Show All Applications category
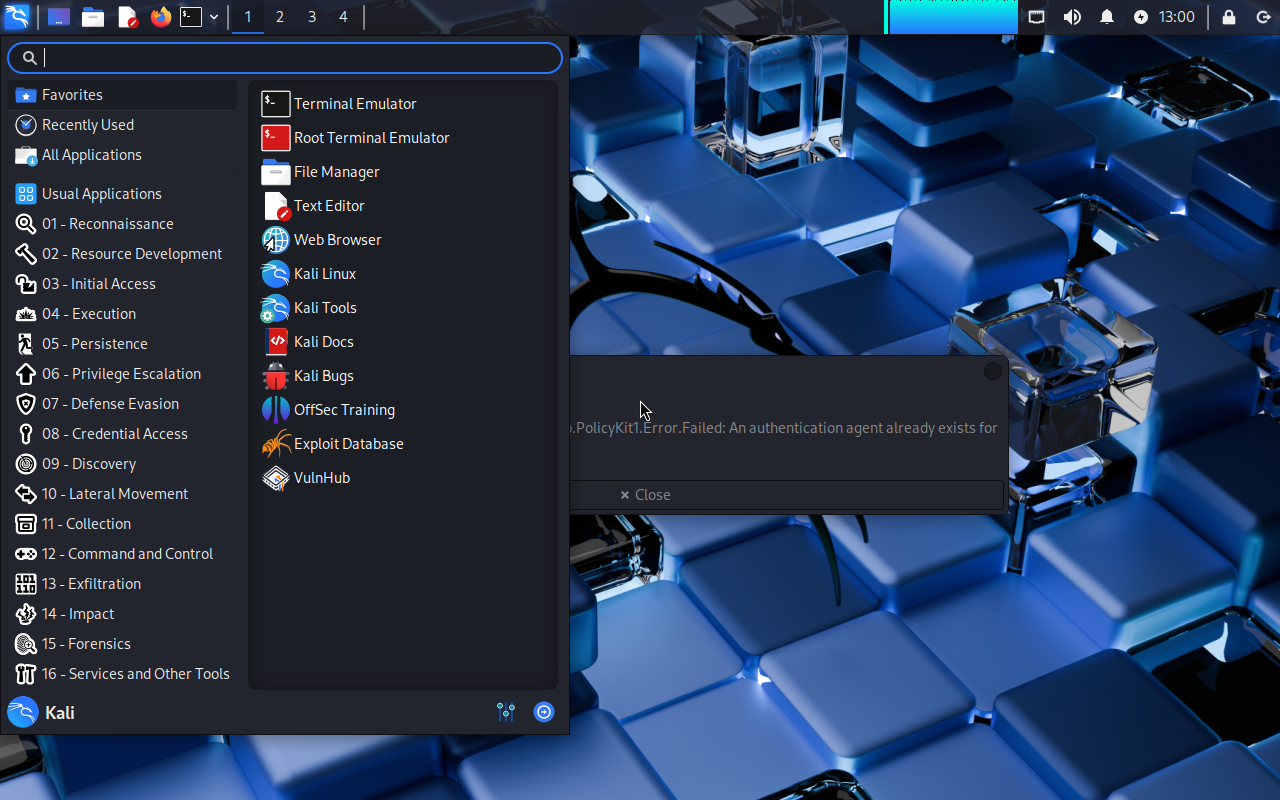Screen dimensions: 1280x800 tap(122, 155)
